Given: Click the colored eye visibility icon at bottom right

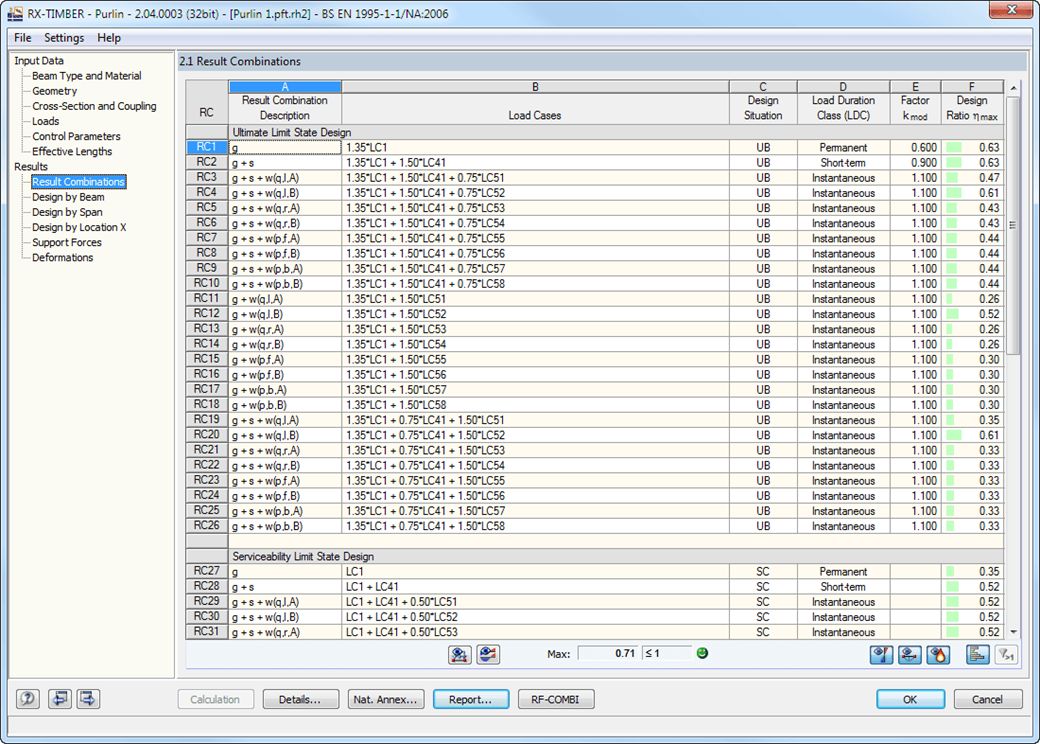Looking at the screenshot, I should click(881, 655).
